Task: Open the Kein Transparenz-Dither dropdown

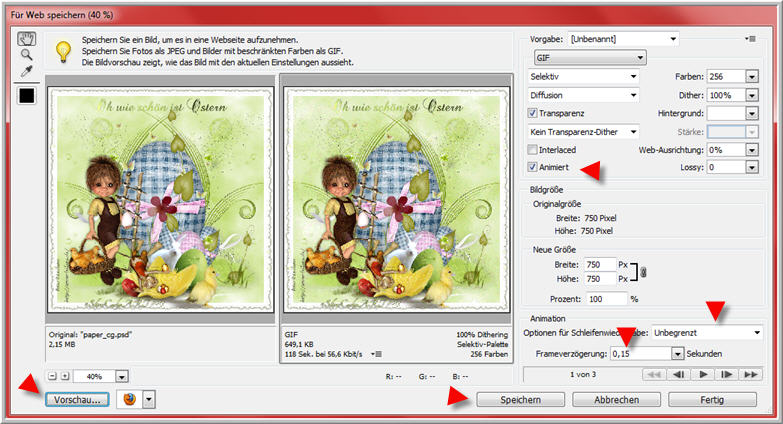Action: pyautogui.click(x=583, y=132)
